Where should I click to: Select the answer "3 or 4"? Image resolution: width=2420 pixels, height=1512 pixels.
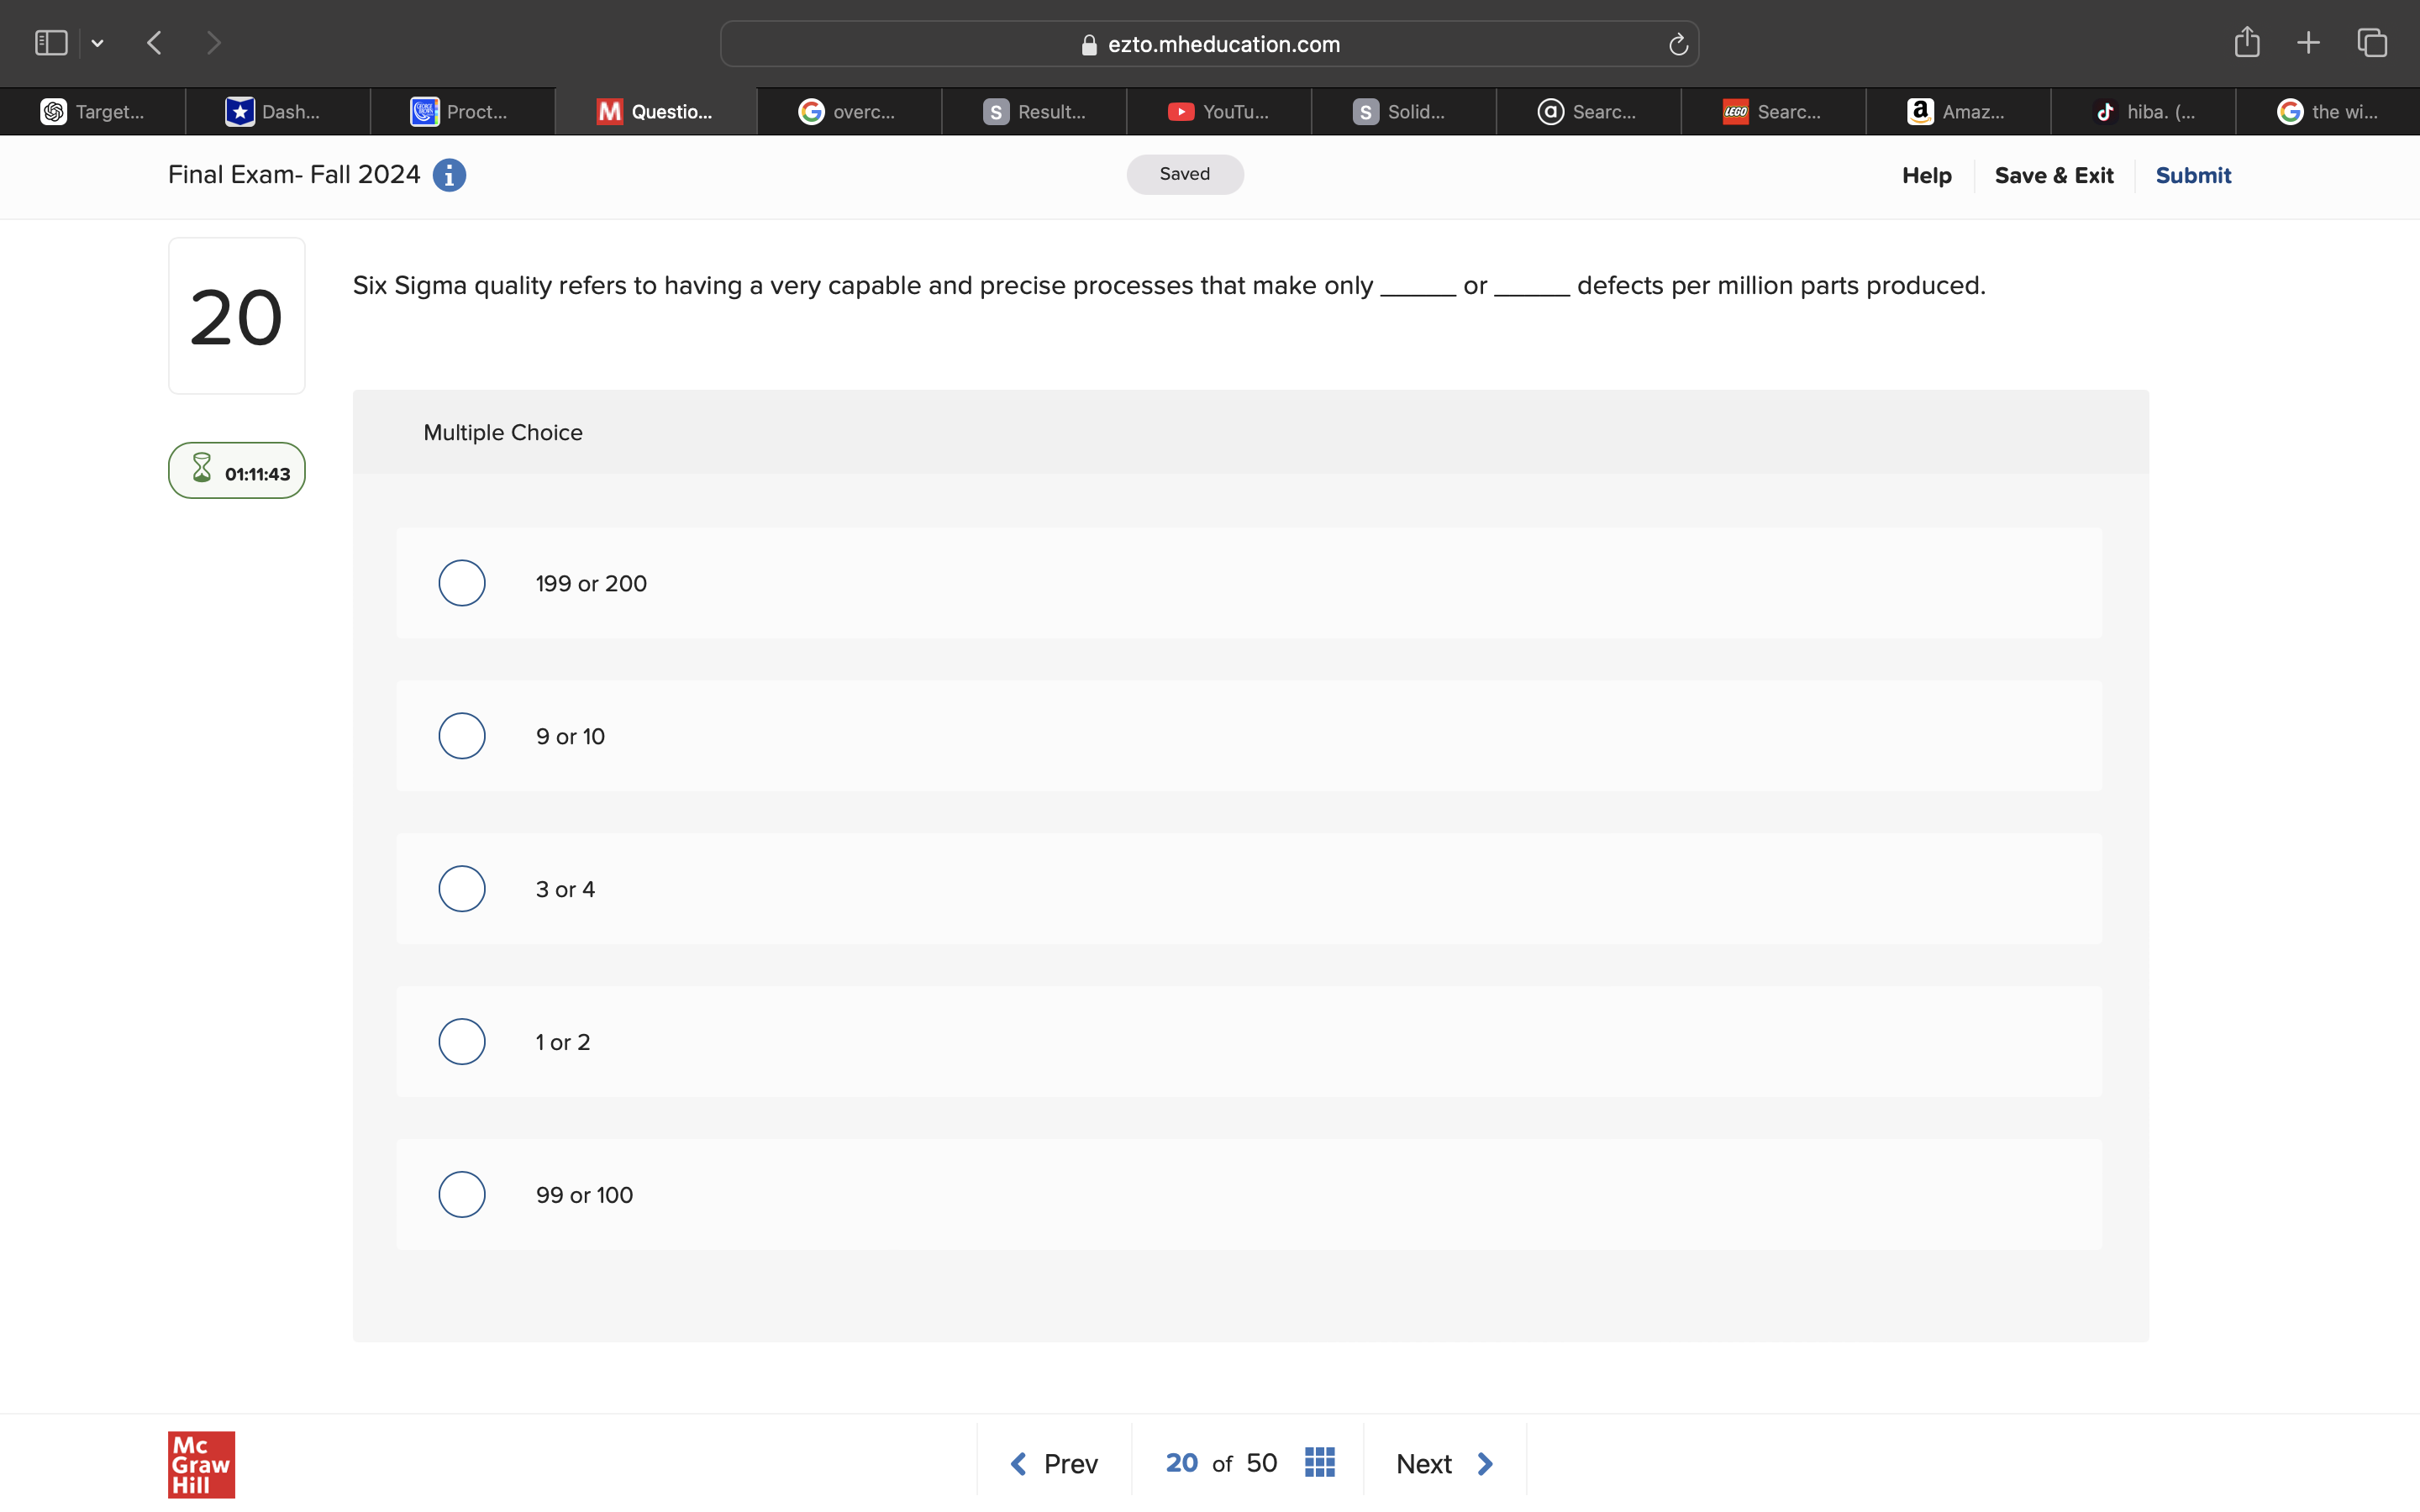coord(462,889)
